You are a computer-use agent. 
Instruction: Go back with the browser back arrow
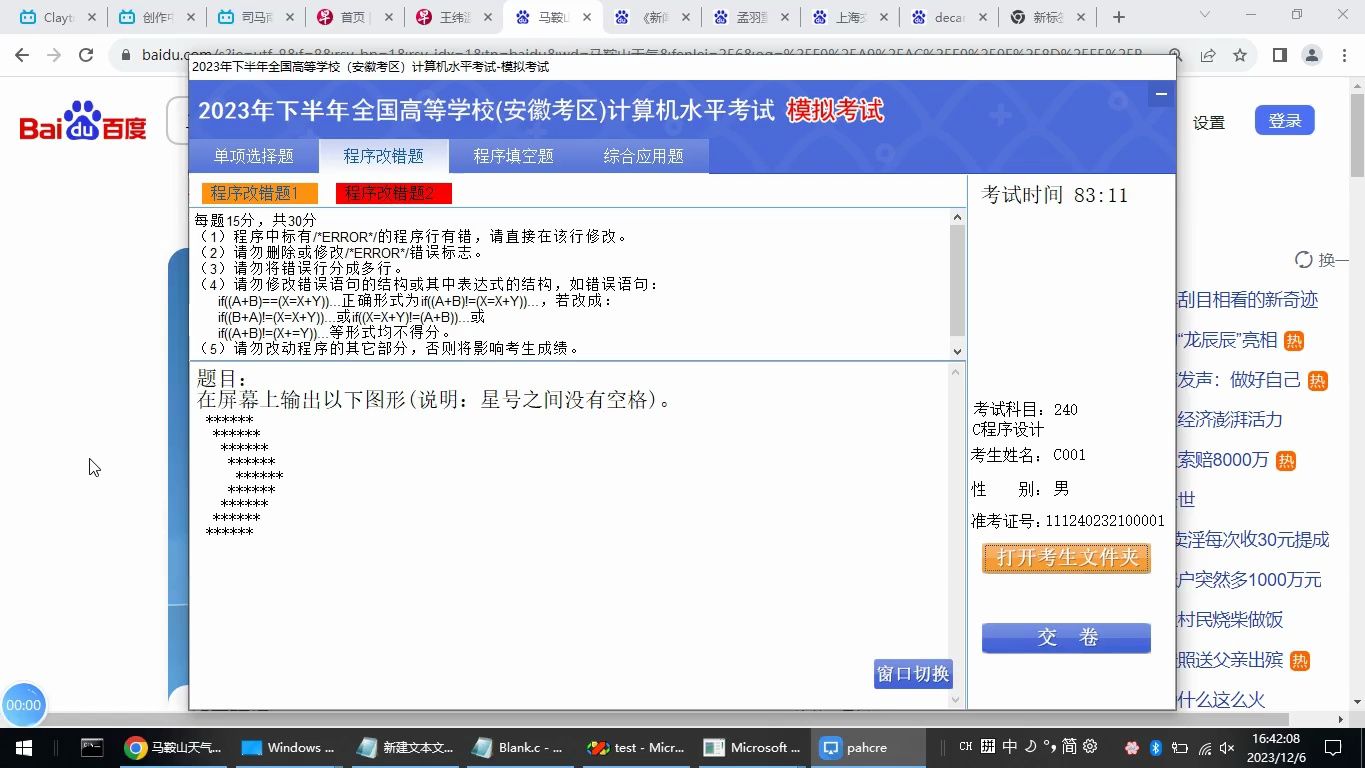click(x=24, y=56)
